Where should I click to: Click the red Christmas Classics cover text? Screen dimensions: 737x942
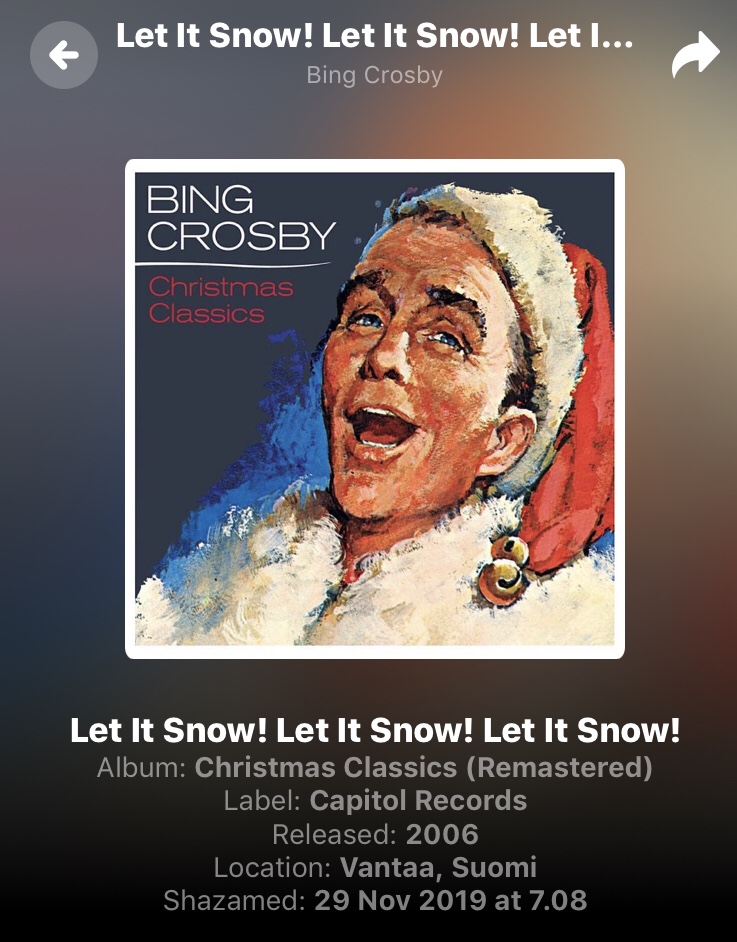click(x=220, y=300)
